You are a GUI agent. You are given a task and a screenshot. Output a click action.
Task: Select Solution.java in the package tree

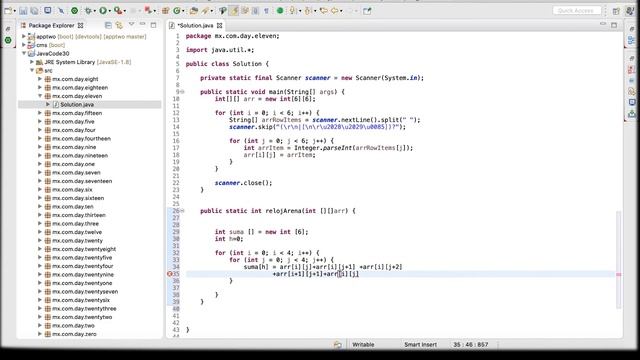[77, 104]
